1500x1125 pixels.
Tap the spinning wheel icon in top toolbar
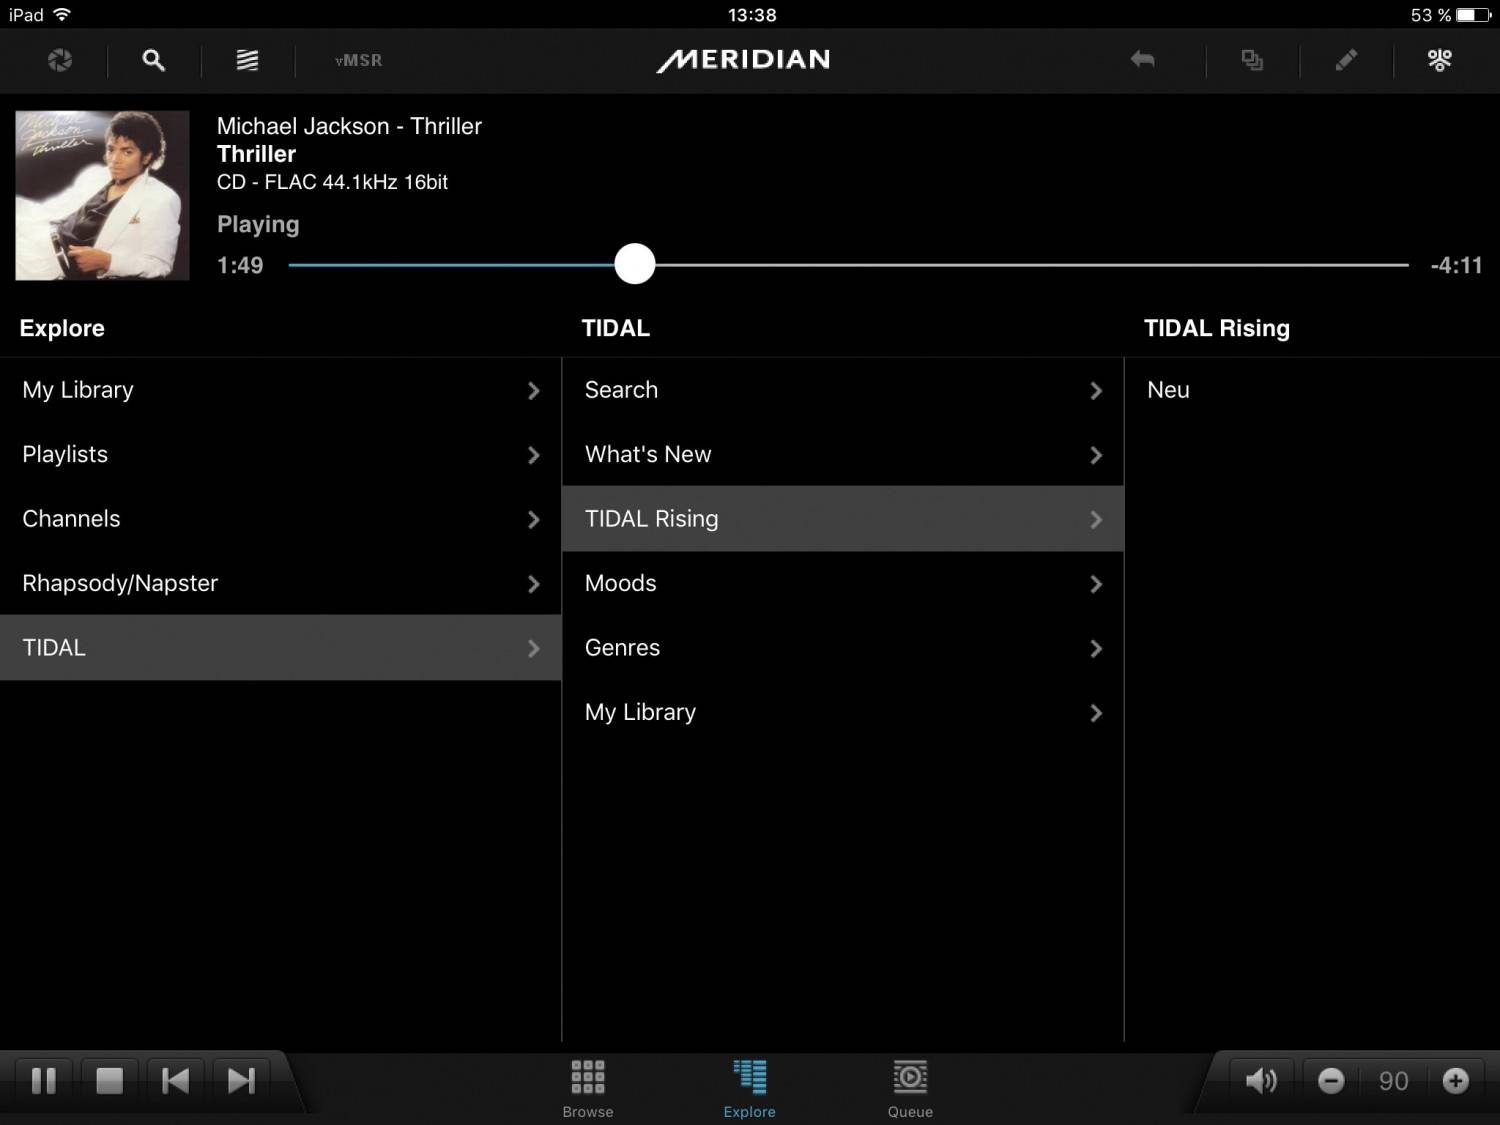coord(59,60)
